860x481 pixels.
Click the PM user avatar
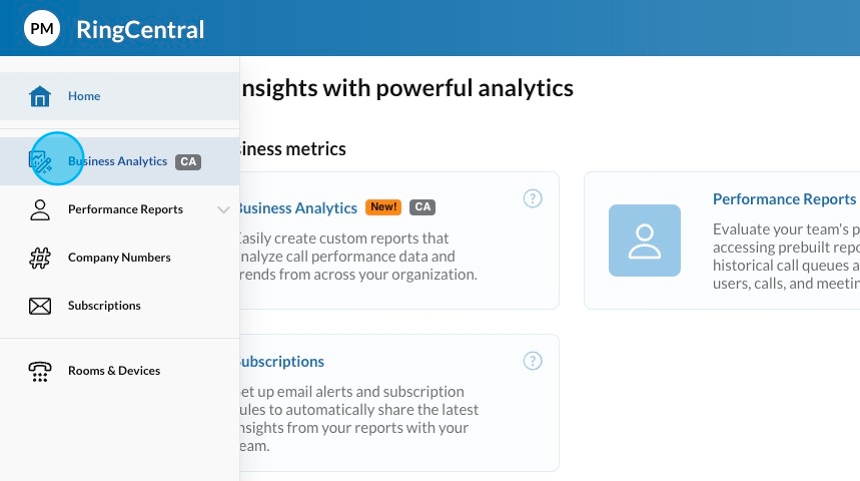point(42,29)
